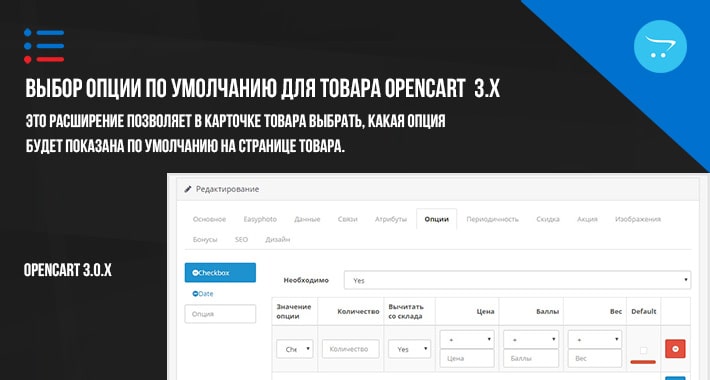This screenshot has height=380, width=710.
Task: Switch to the Изображения tab
Action: 638,219
